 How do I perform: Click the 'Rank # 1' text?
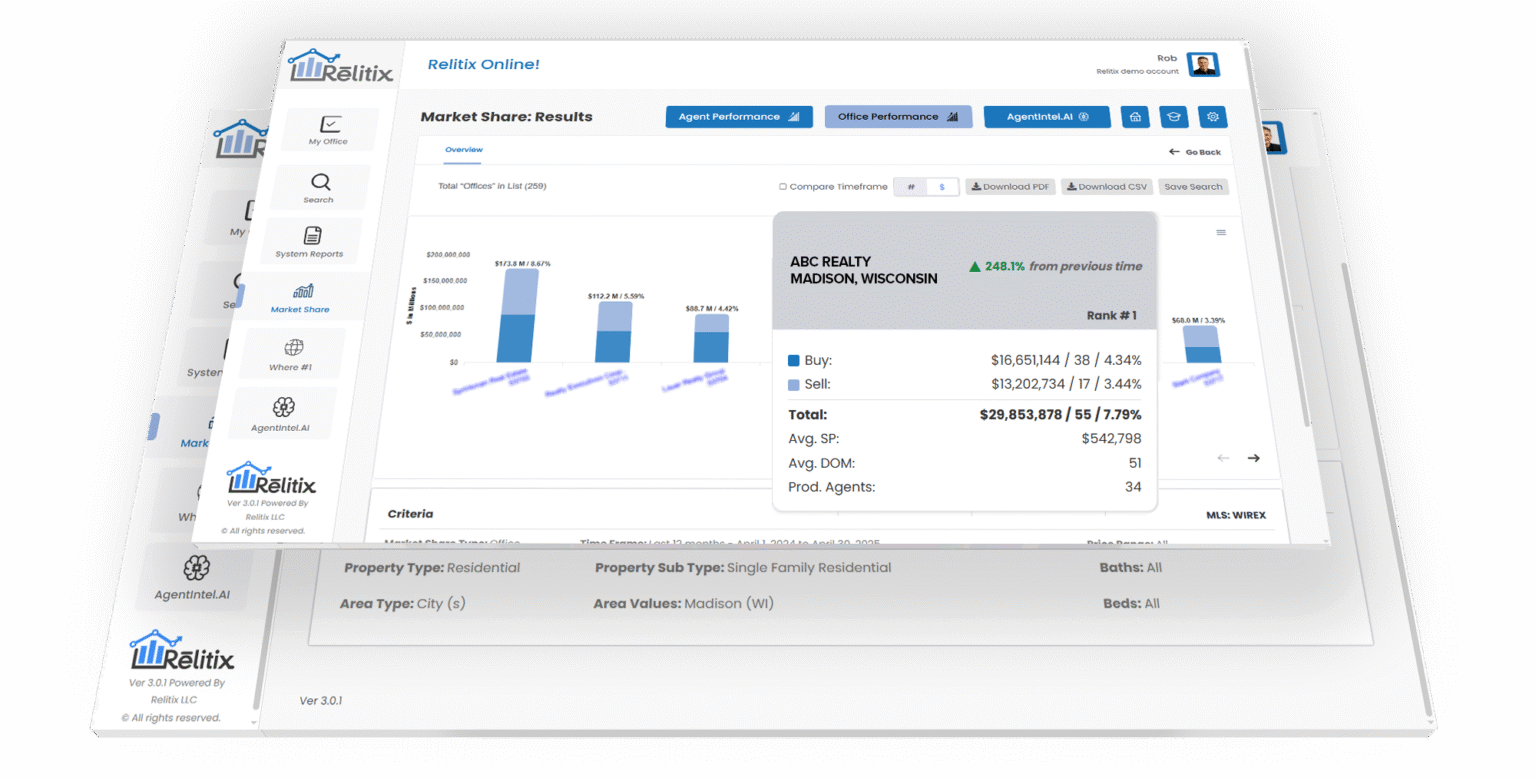point(1112,315)
